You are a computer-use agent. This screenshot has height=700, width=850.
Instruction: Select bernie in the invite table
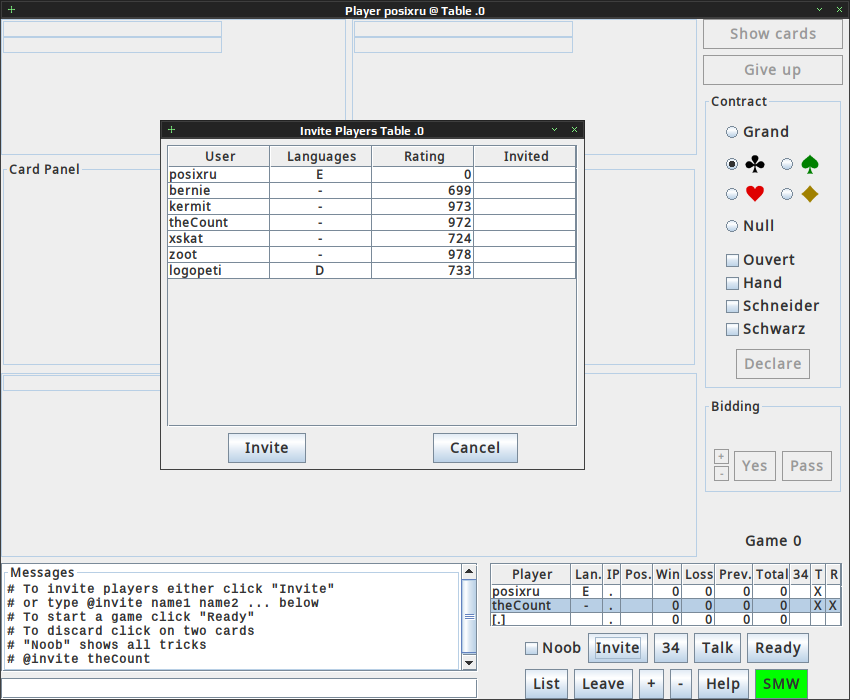pos(372,191)
